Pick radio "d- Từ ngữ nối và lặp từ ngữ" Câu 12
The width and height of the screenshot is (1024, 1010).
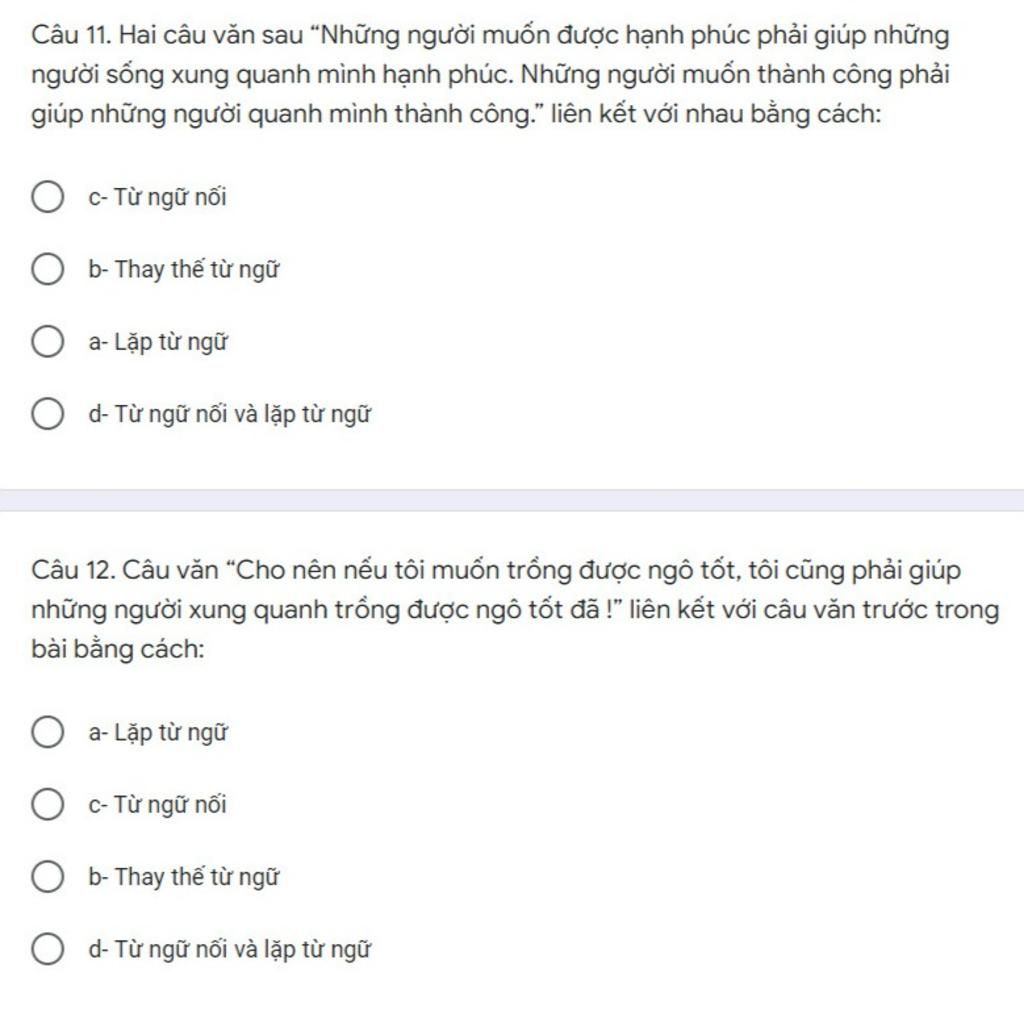[48, 949]
